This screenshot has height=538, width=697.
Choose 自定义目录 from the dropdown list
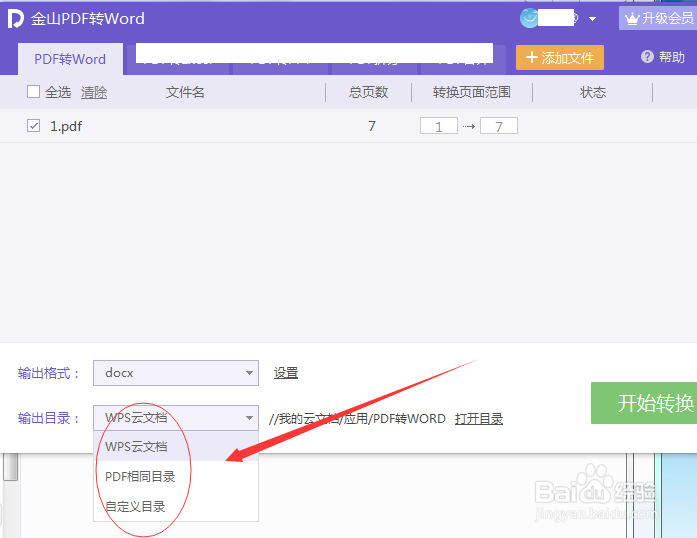click(176, 506)
